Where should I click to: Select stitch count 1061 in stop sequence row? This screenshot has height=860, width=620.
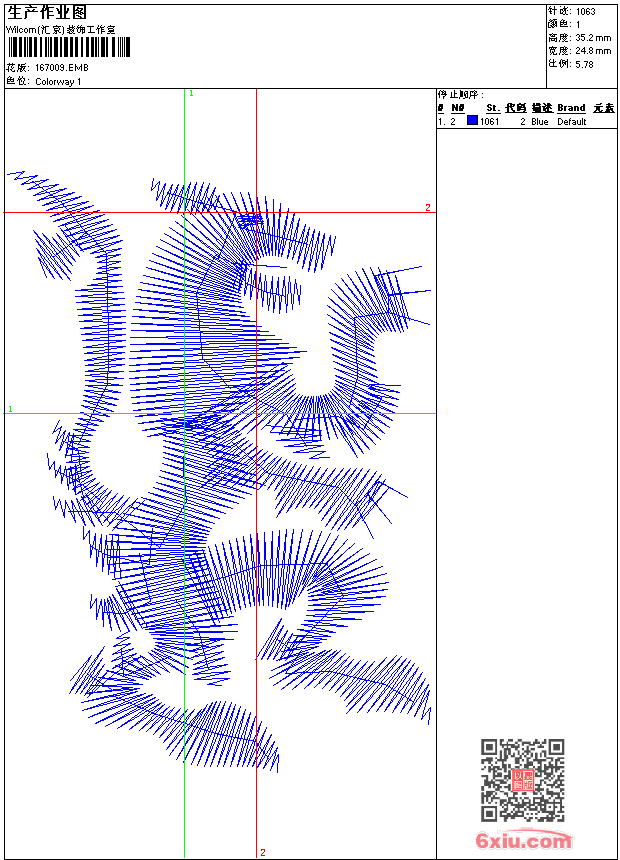(x=490, y=122)
